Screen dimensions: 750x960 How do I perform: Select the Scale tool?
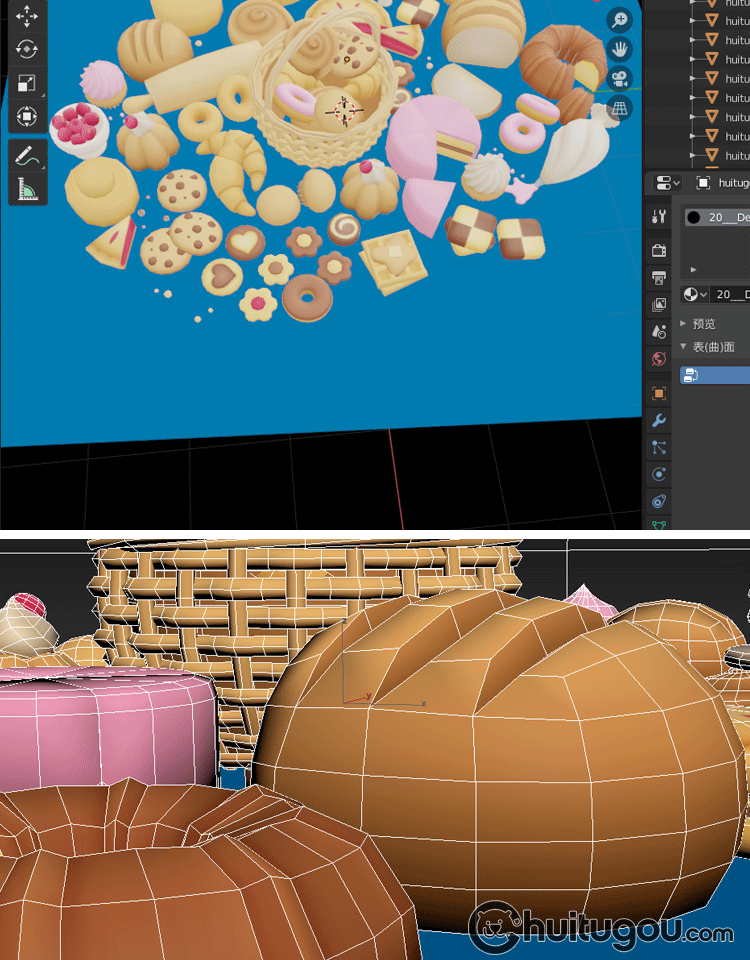[x=27, y=83]
